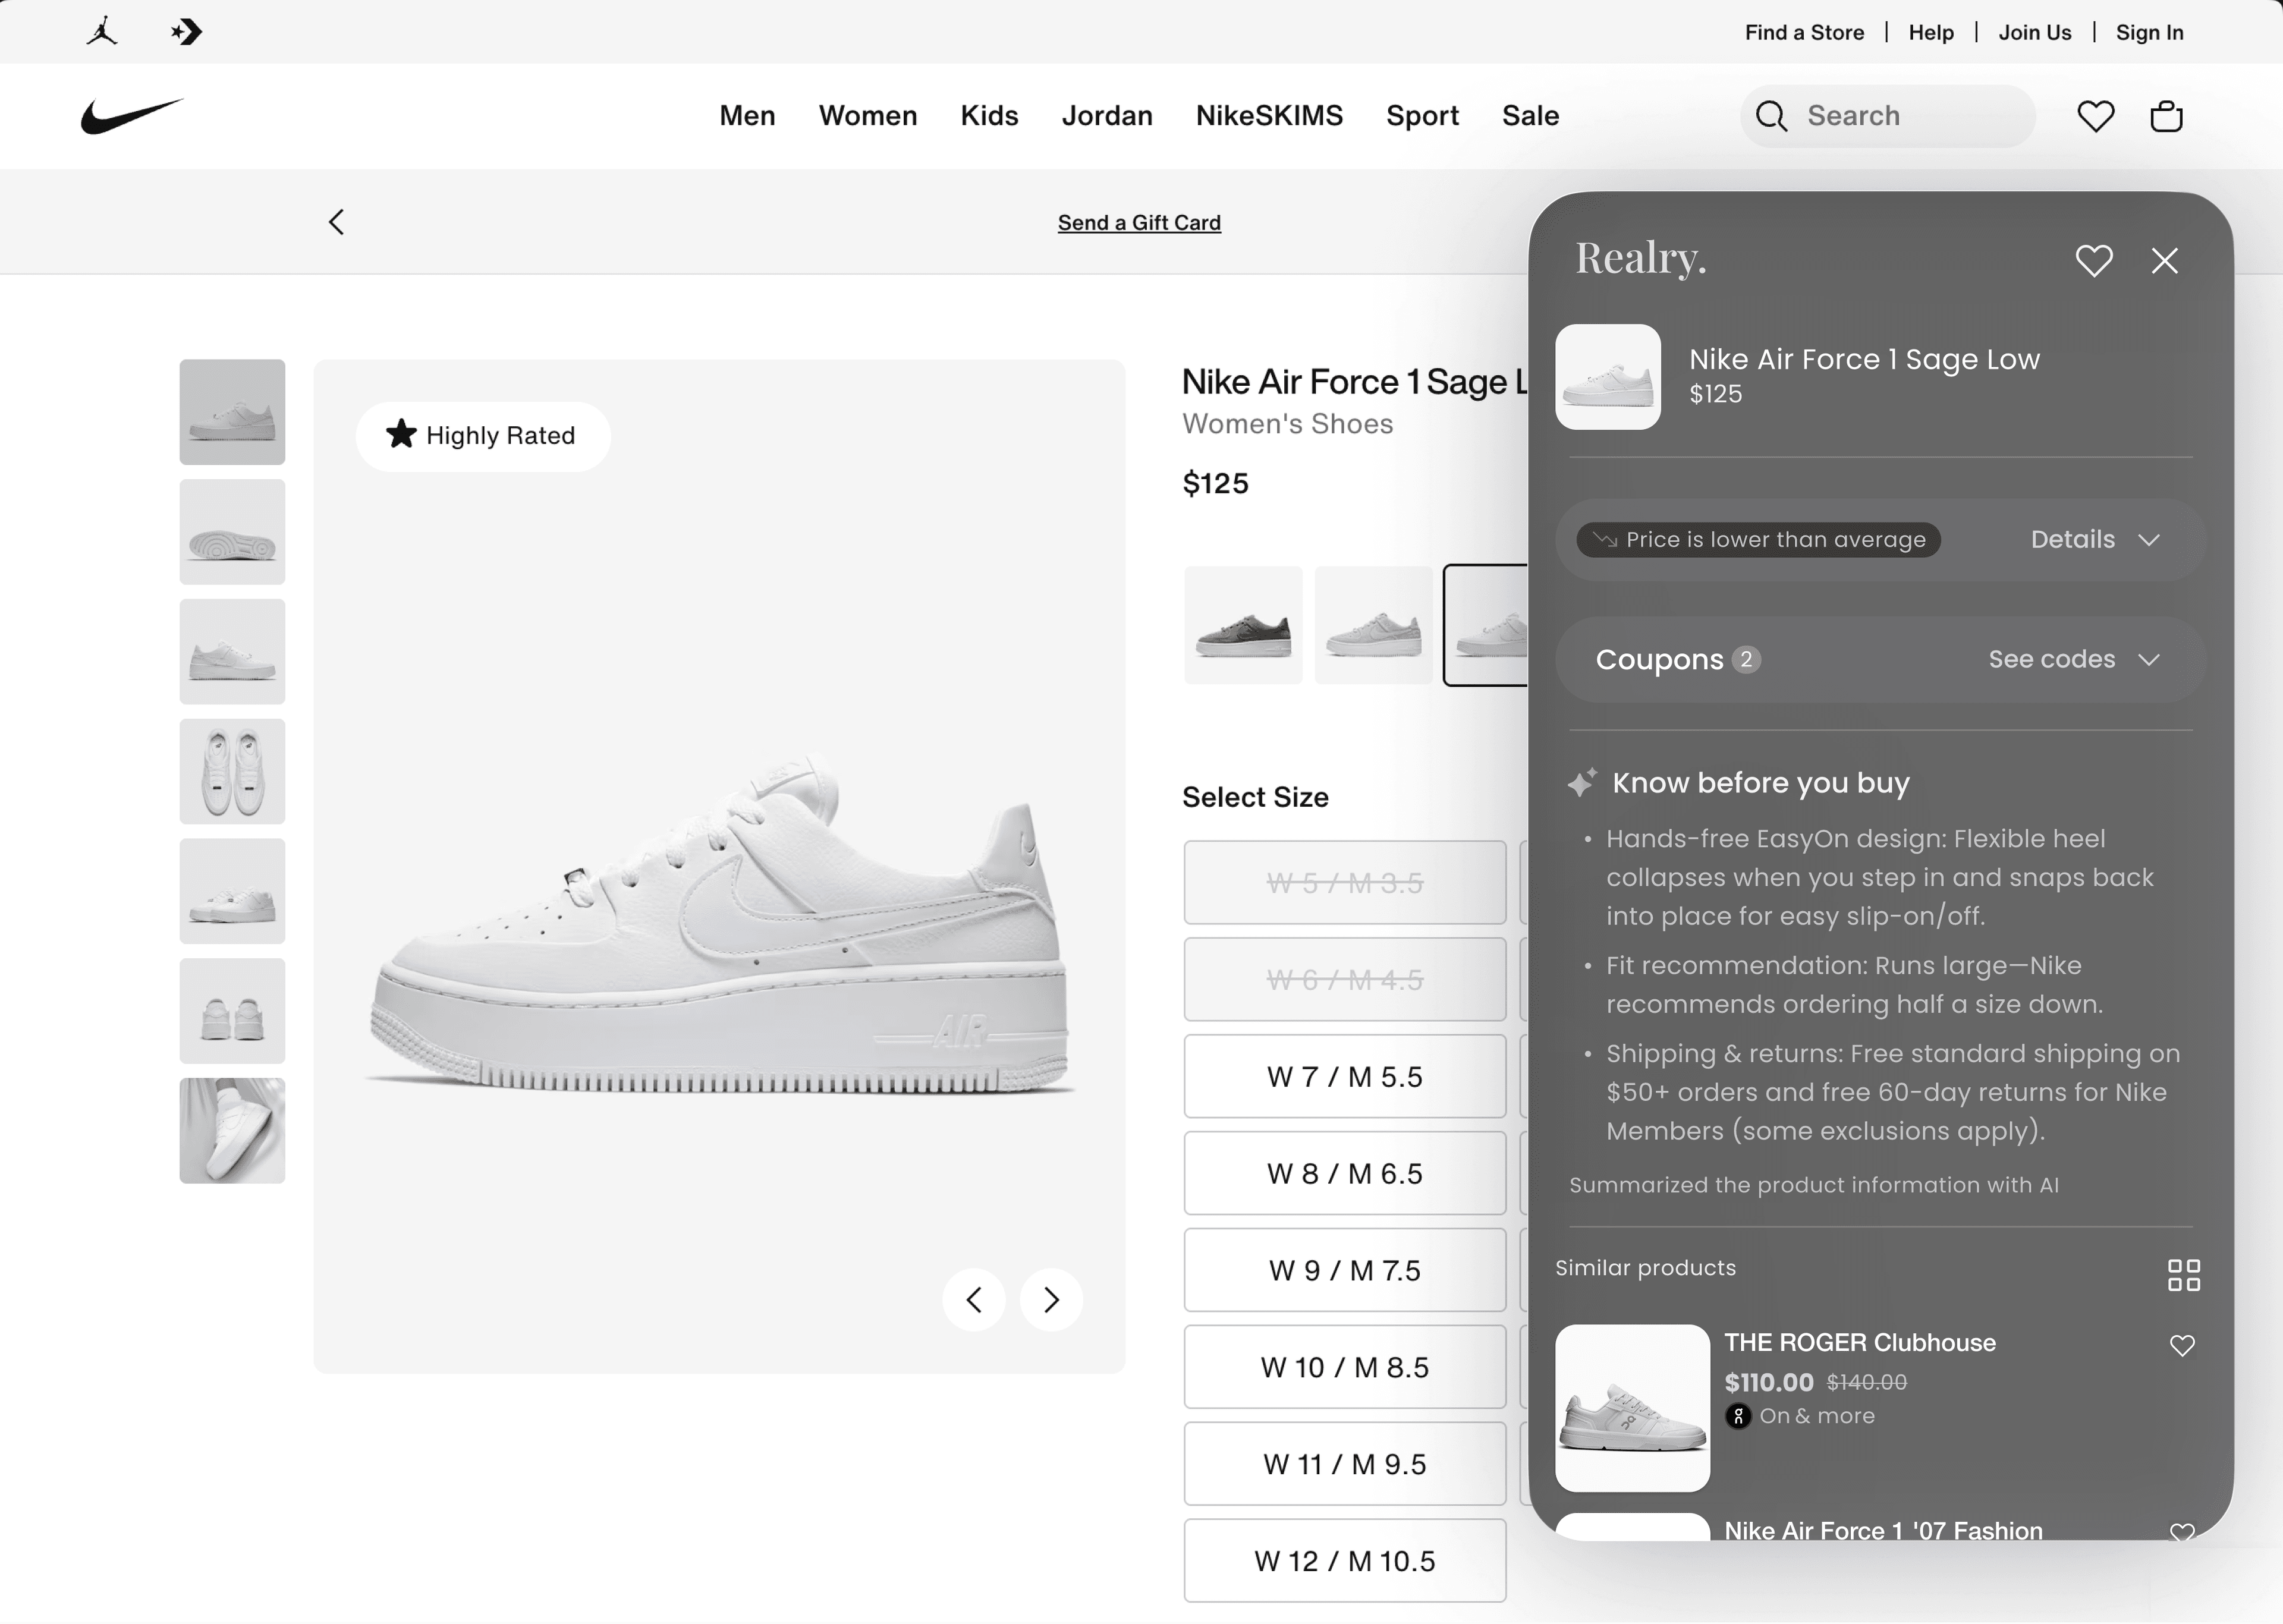Open the shopping bag icon
2283x1624 pixels.
click(2166, 116)
